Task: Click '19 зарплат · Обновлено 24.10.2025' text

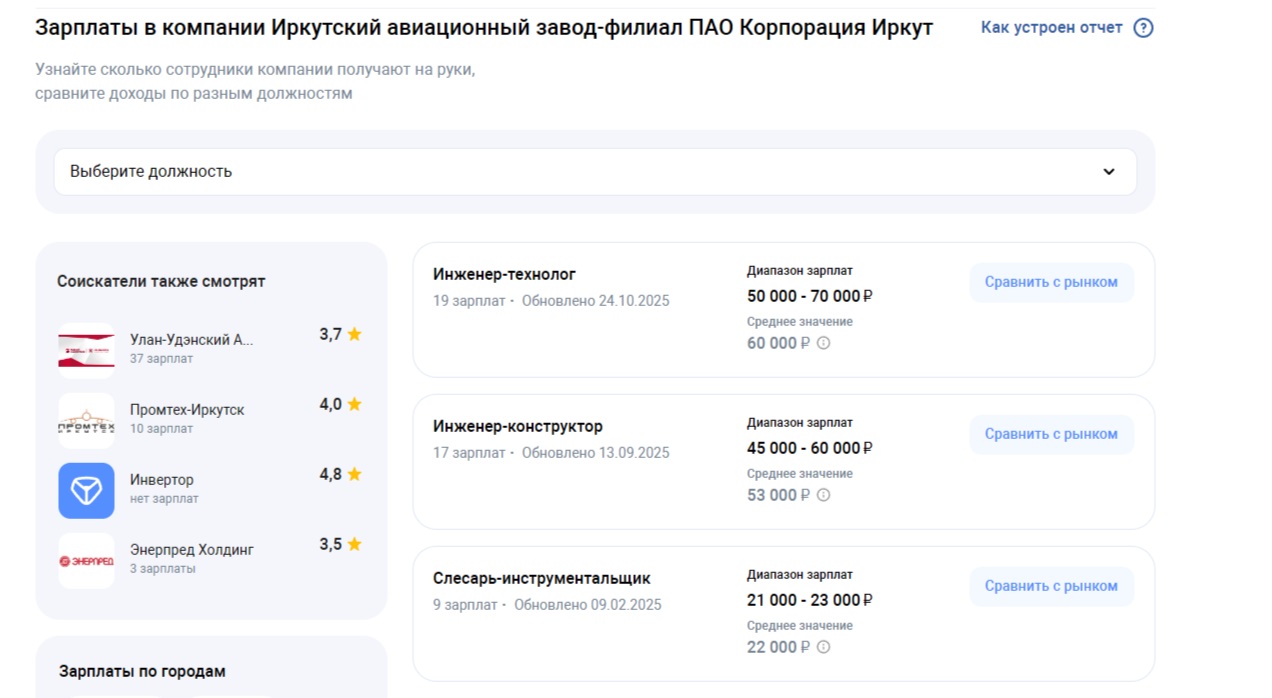Action: (551, 301)
